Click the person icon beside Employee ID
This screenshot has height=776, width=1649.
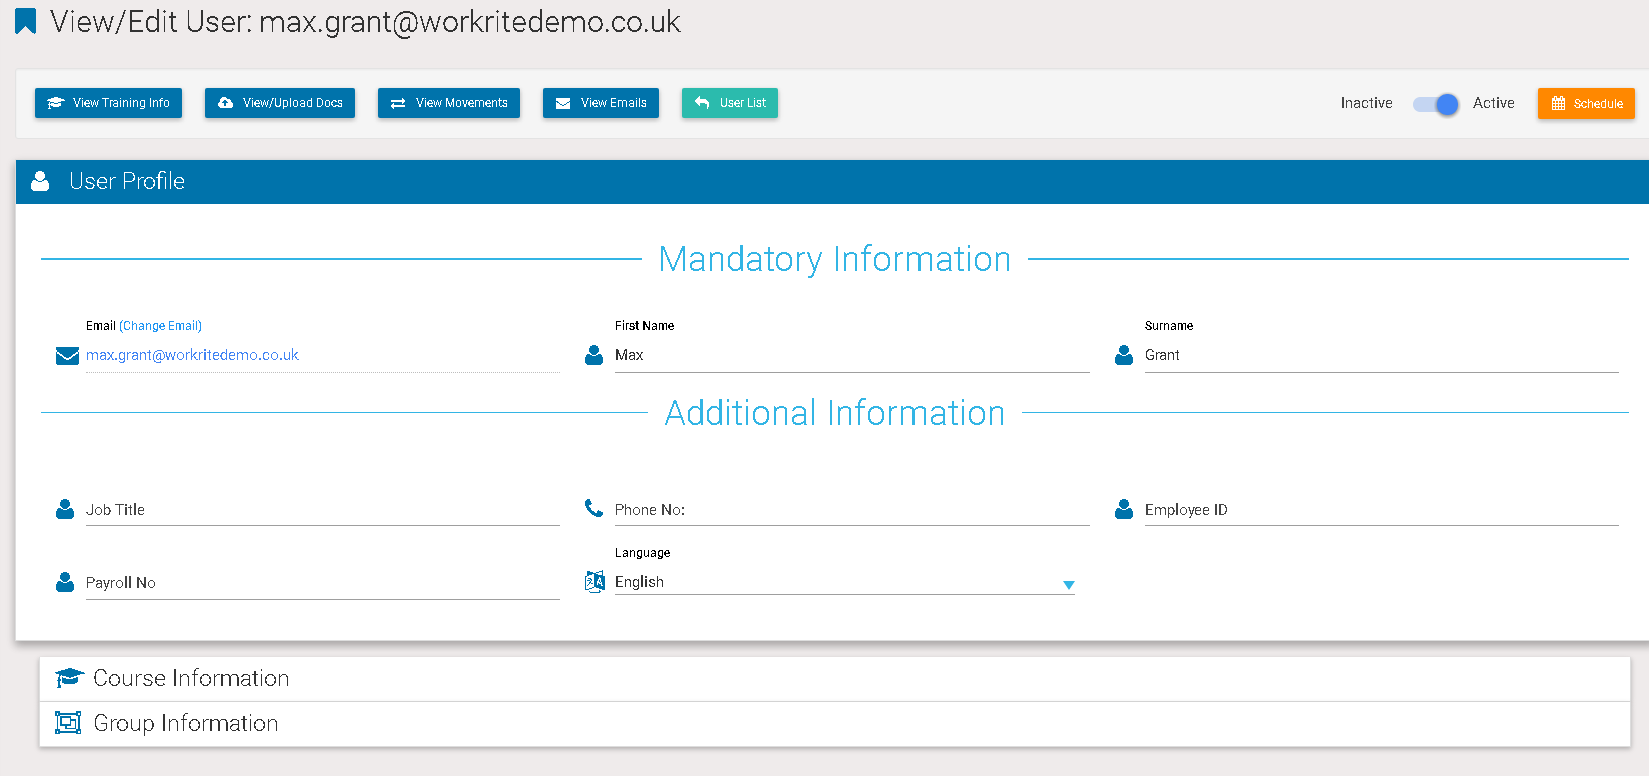[1124, 509]
